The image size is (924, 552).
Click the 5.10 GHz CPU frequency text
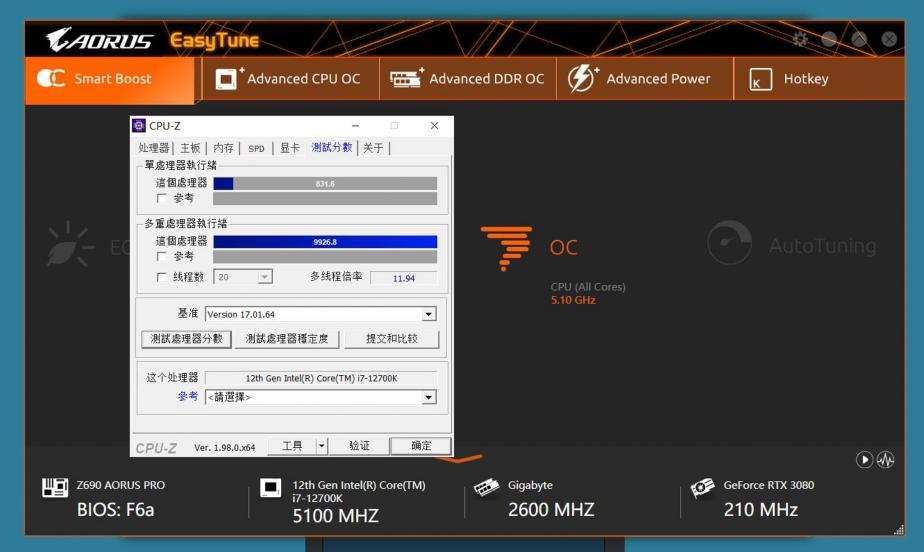573,300
